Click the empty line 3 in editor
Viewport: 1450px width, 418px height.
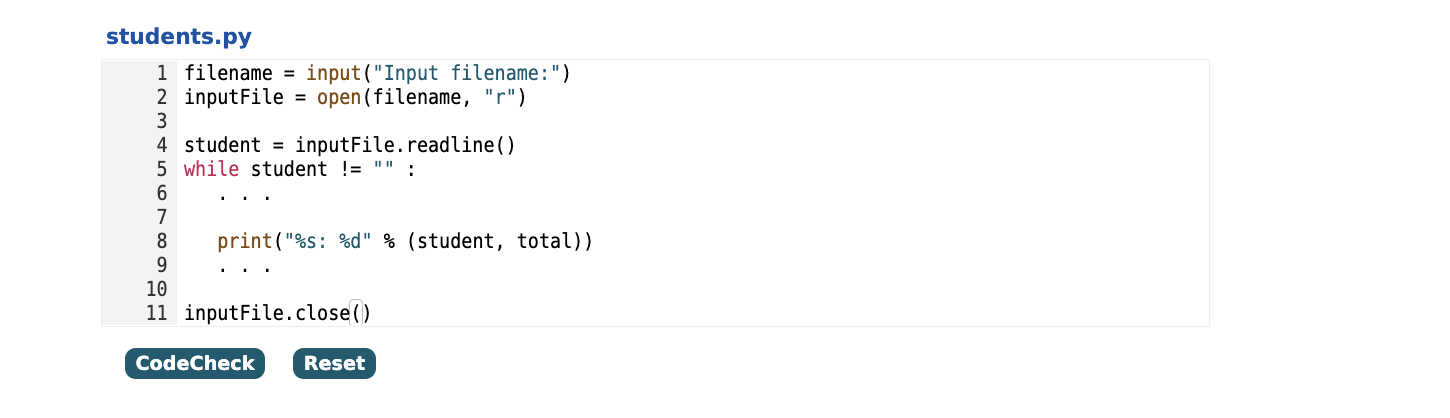pyautogui.click(x=693, y=121)
